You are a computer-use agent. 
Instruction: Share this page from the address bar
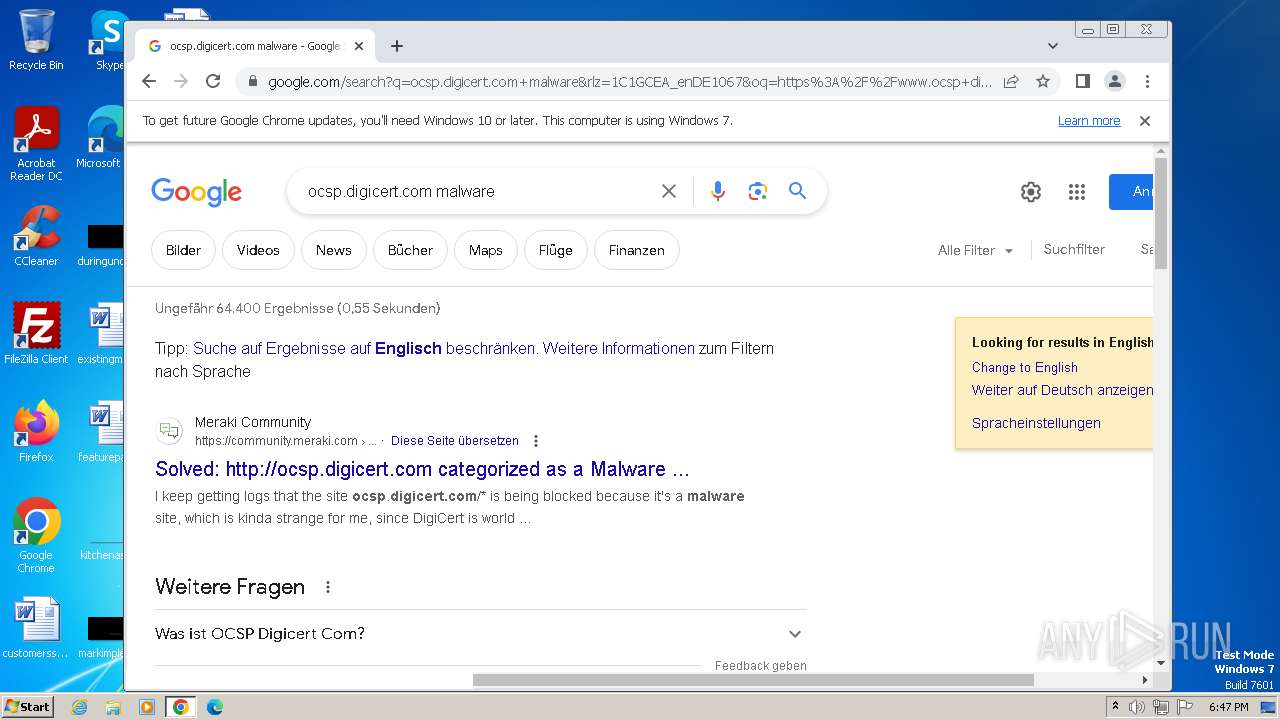tap(1011, 81)
